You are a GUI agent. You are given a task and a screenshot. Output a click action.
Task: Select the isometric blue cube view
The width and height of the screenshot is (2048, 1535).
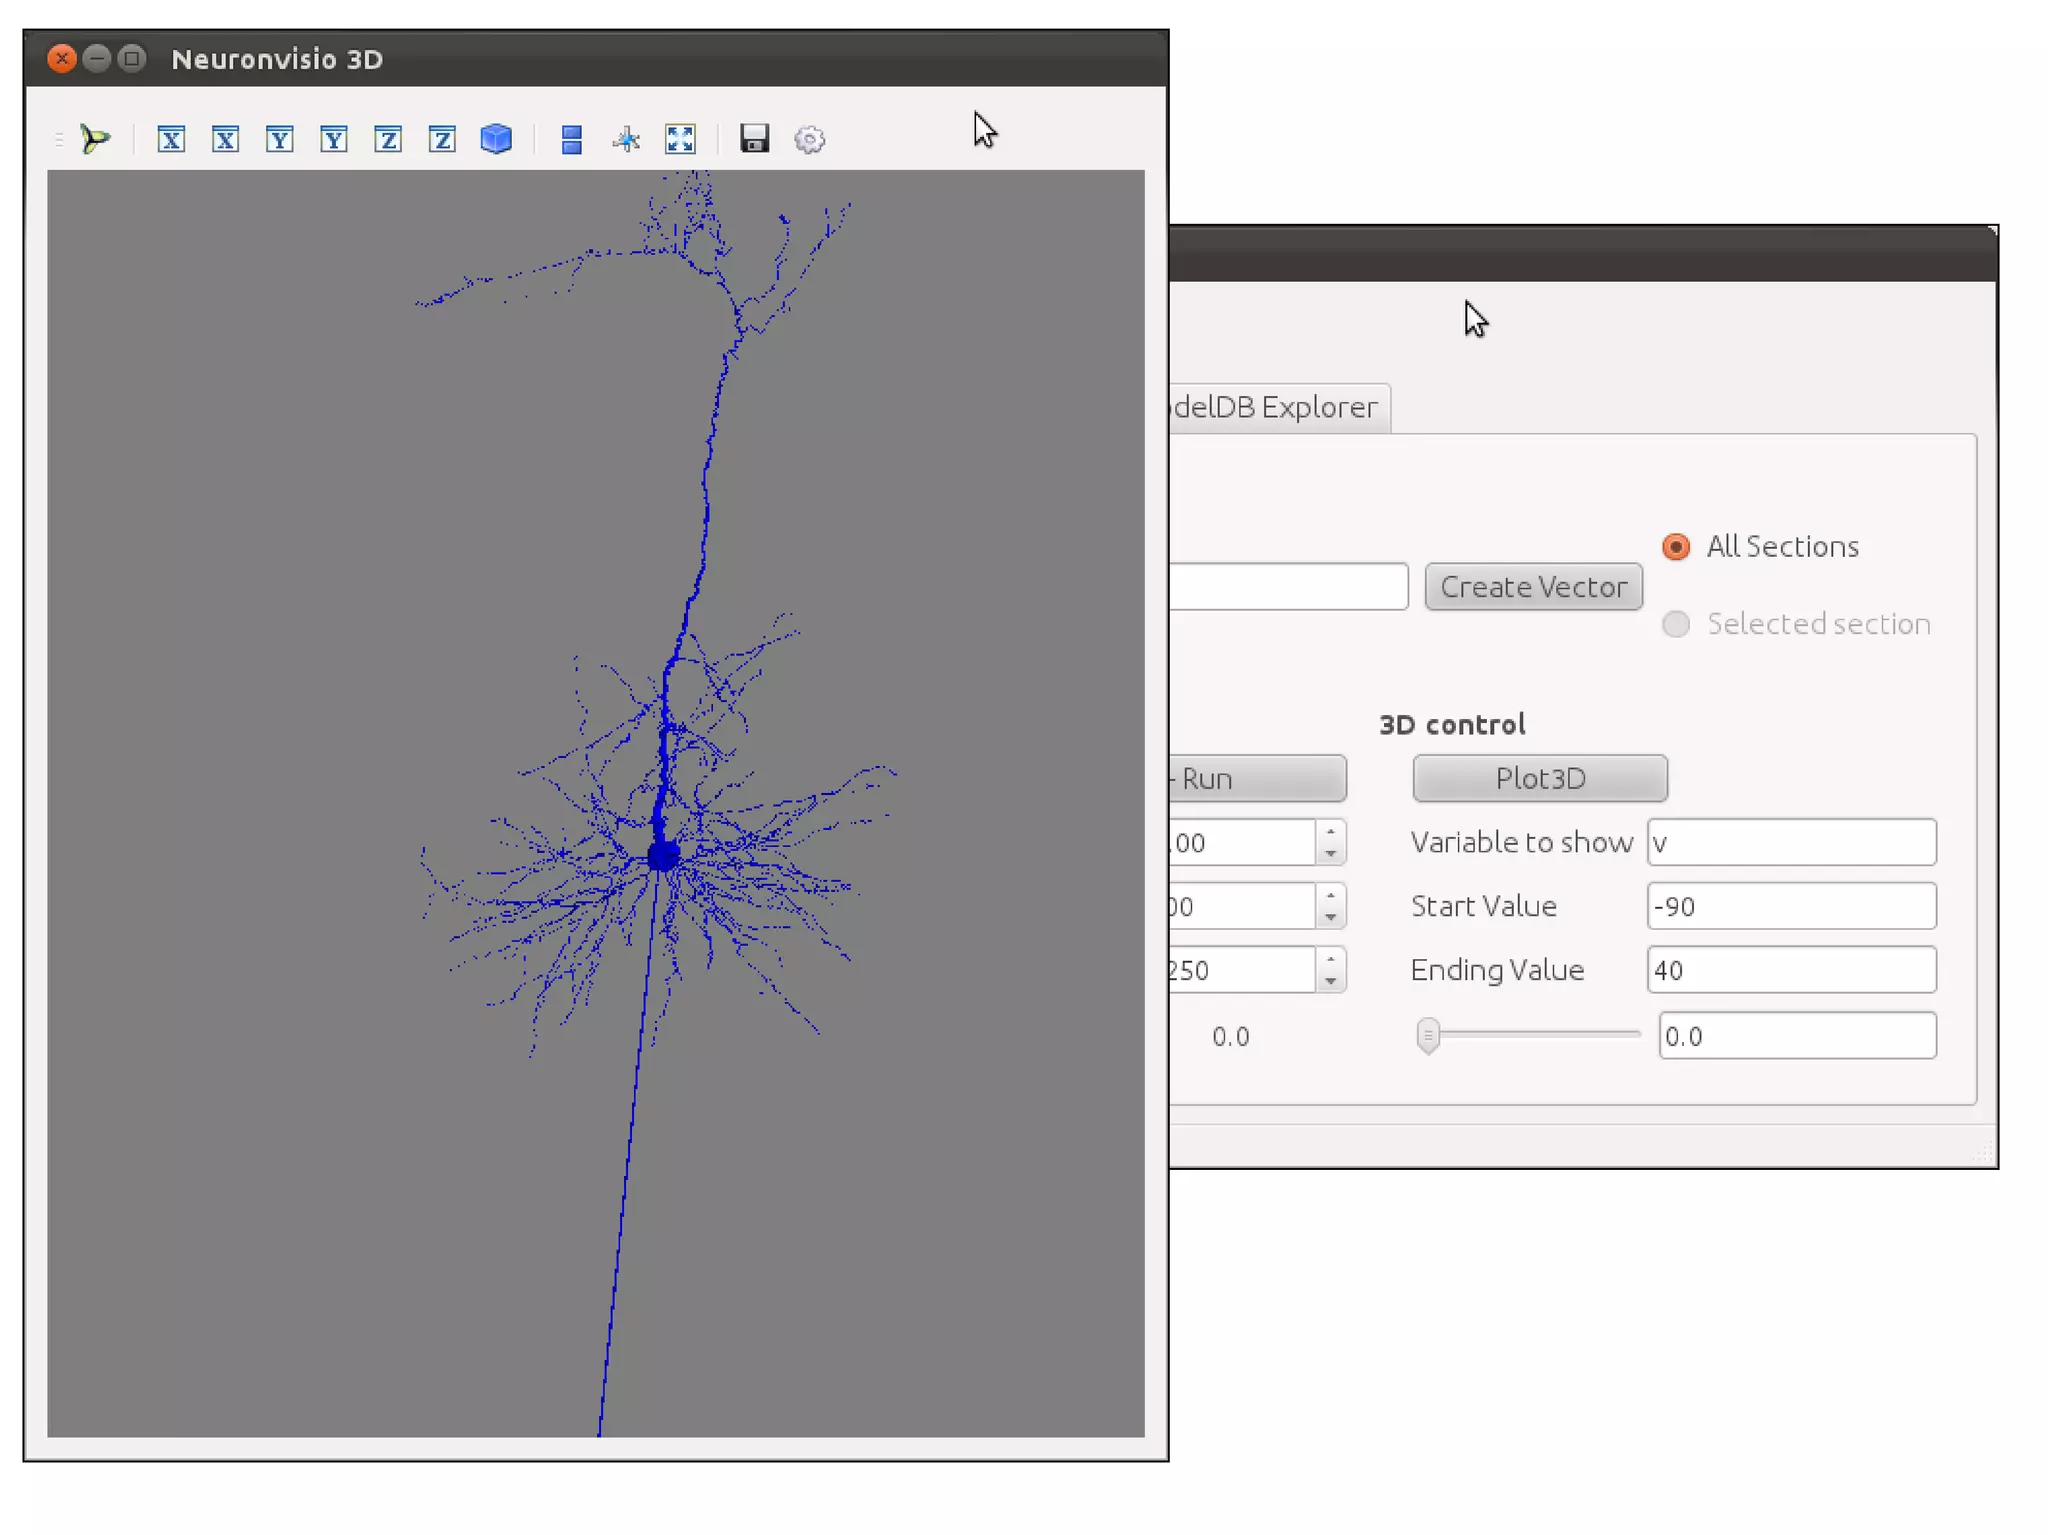[x=496, y=139]
